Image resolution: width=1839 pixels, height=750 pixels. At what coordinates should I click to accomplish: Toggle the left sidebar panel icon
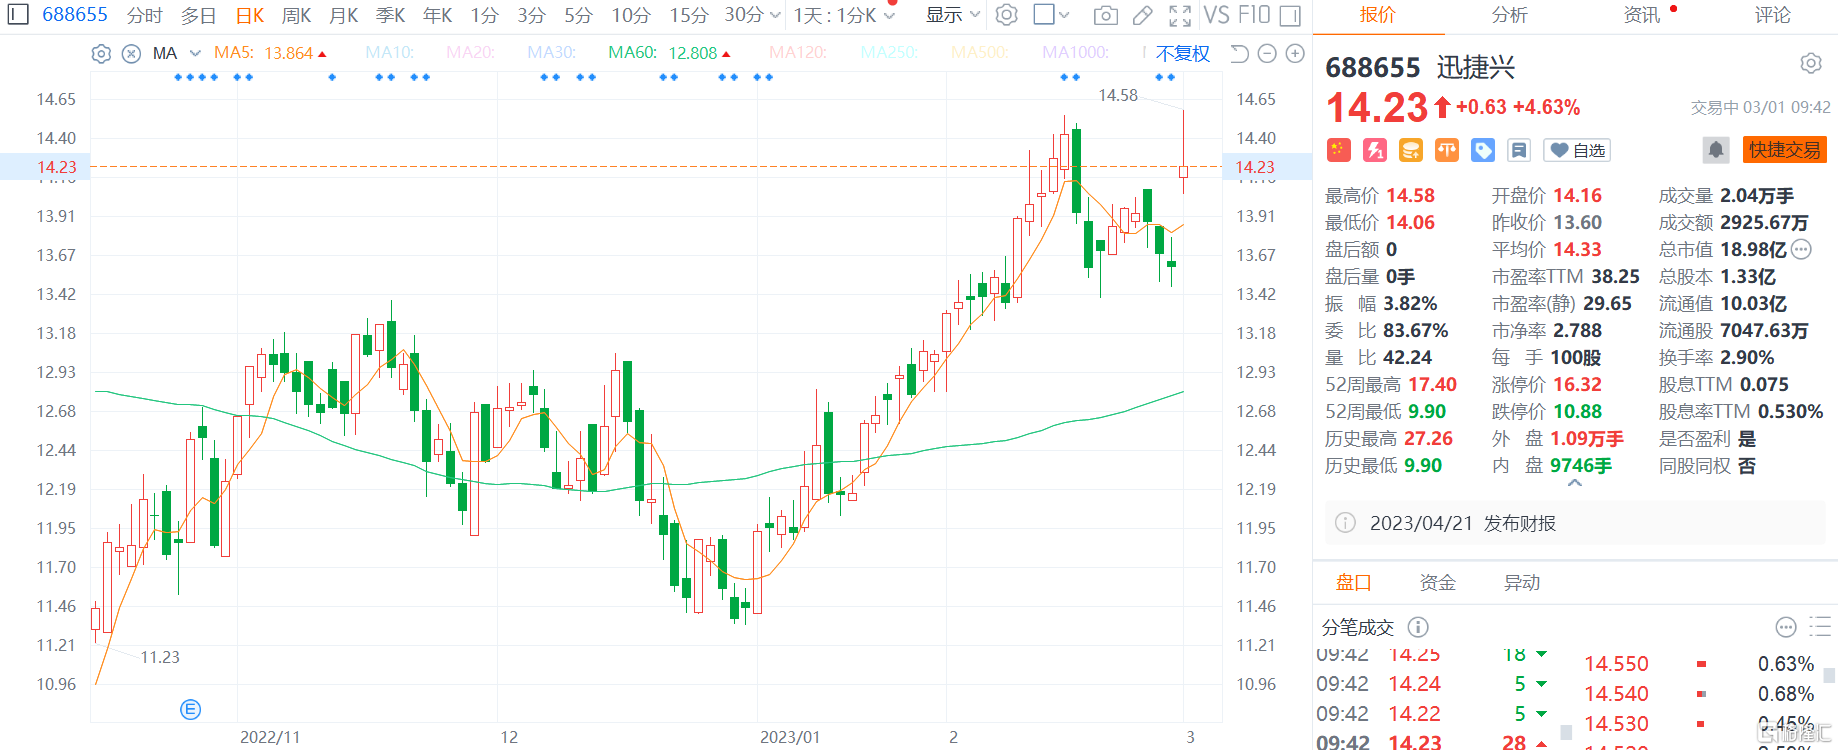[18, 14]
